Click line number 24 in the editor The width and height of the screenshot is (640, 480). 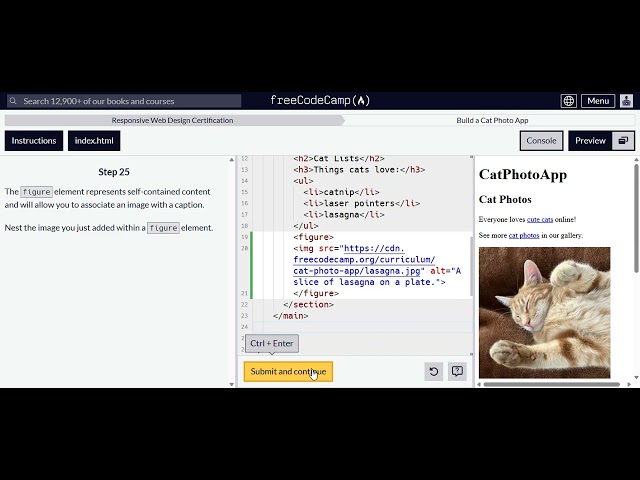244,327
